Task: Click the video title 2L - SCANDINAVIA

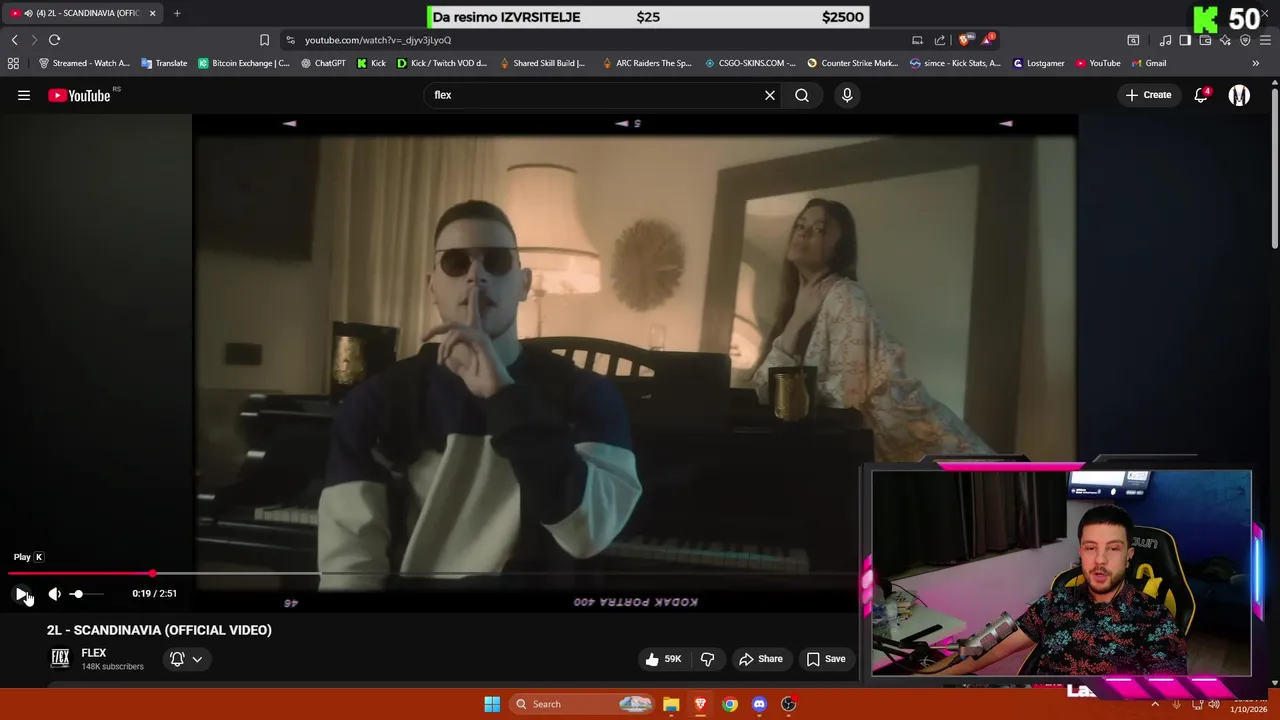Action: tap(159, 630)
